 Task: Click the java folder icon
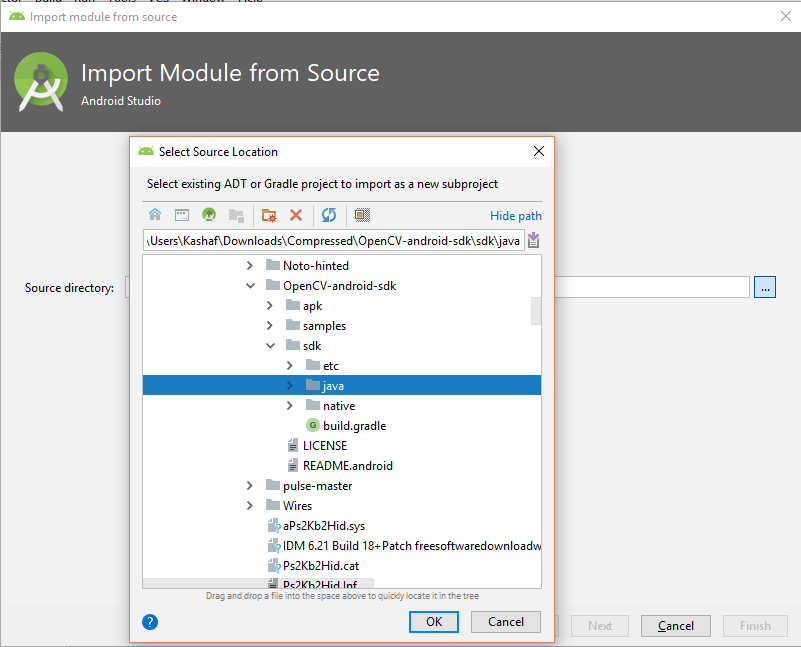[313, 385]
